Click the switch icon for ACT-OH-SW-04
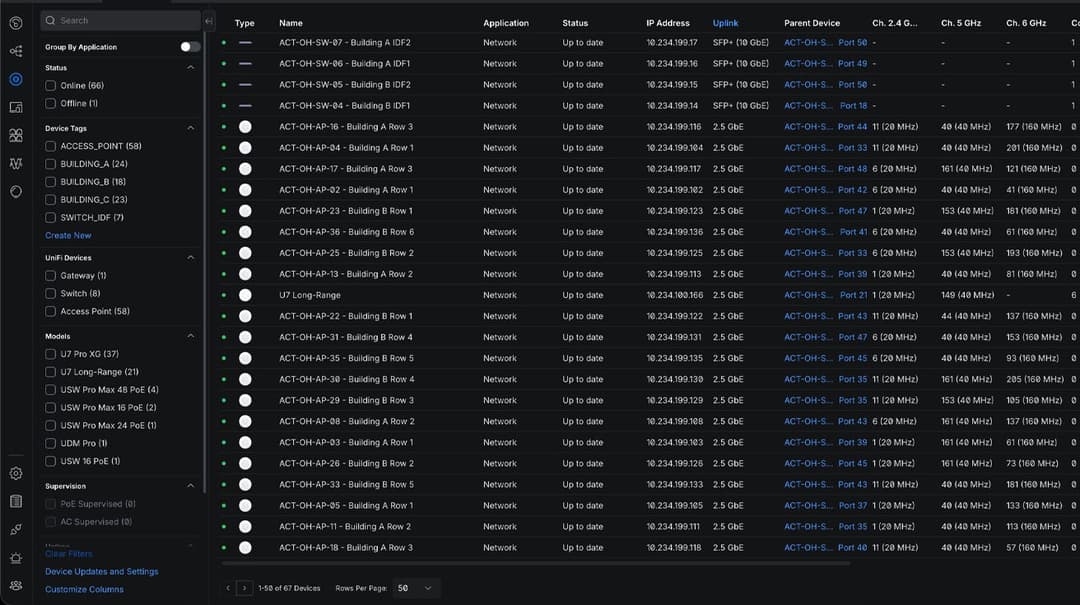 245,105
